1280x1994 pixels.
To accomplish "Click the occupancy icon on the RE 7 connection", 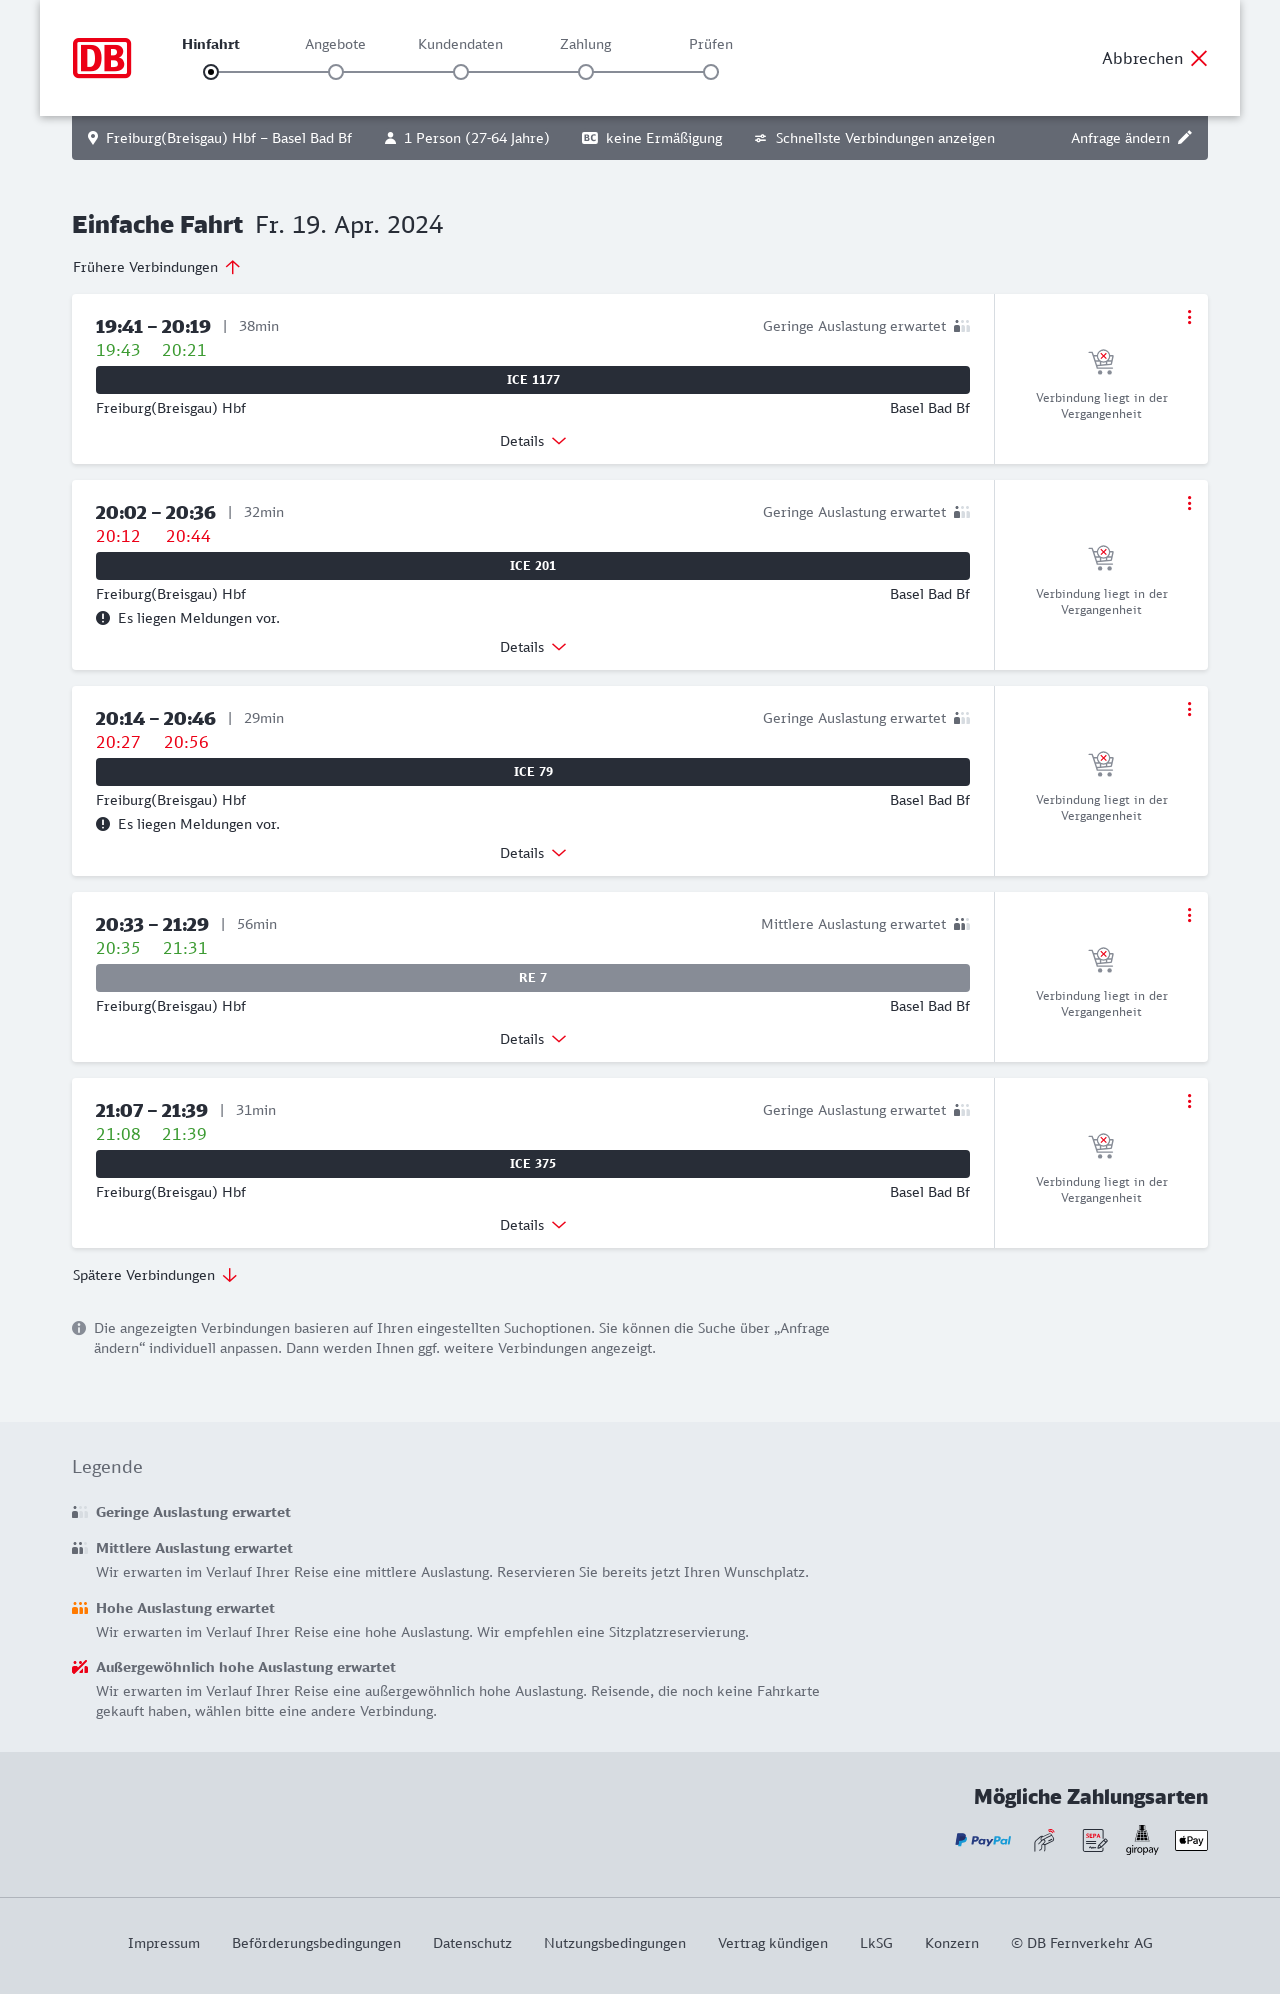I will coord(961,924).
